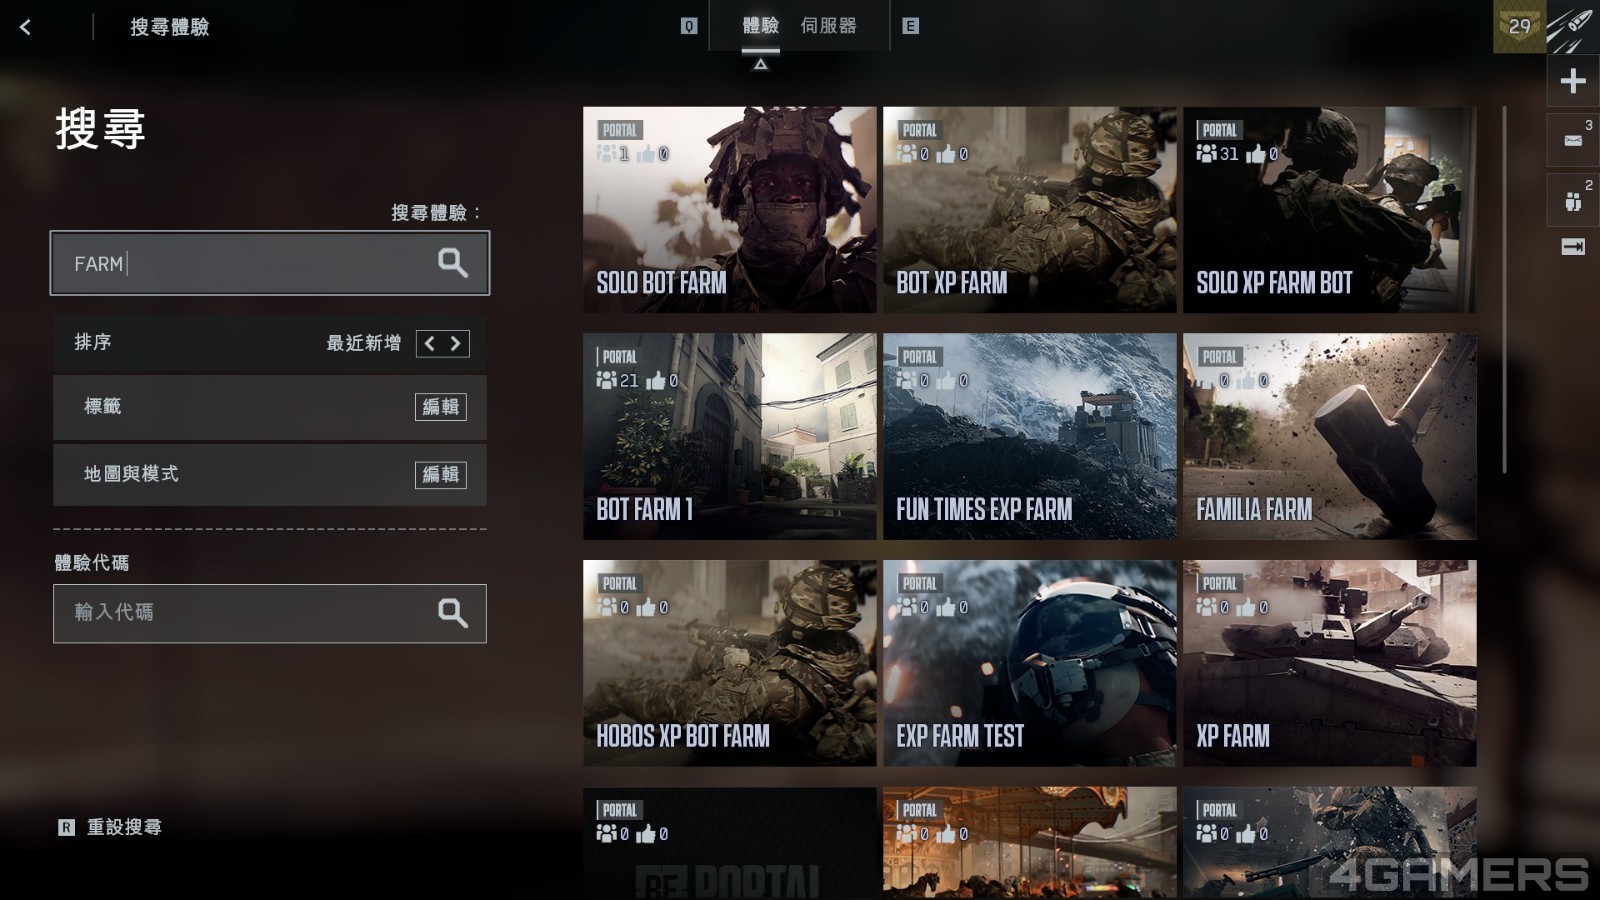
Task: Expand the triangle under the 體驗 tab
Action: [760, 64]
